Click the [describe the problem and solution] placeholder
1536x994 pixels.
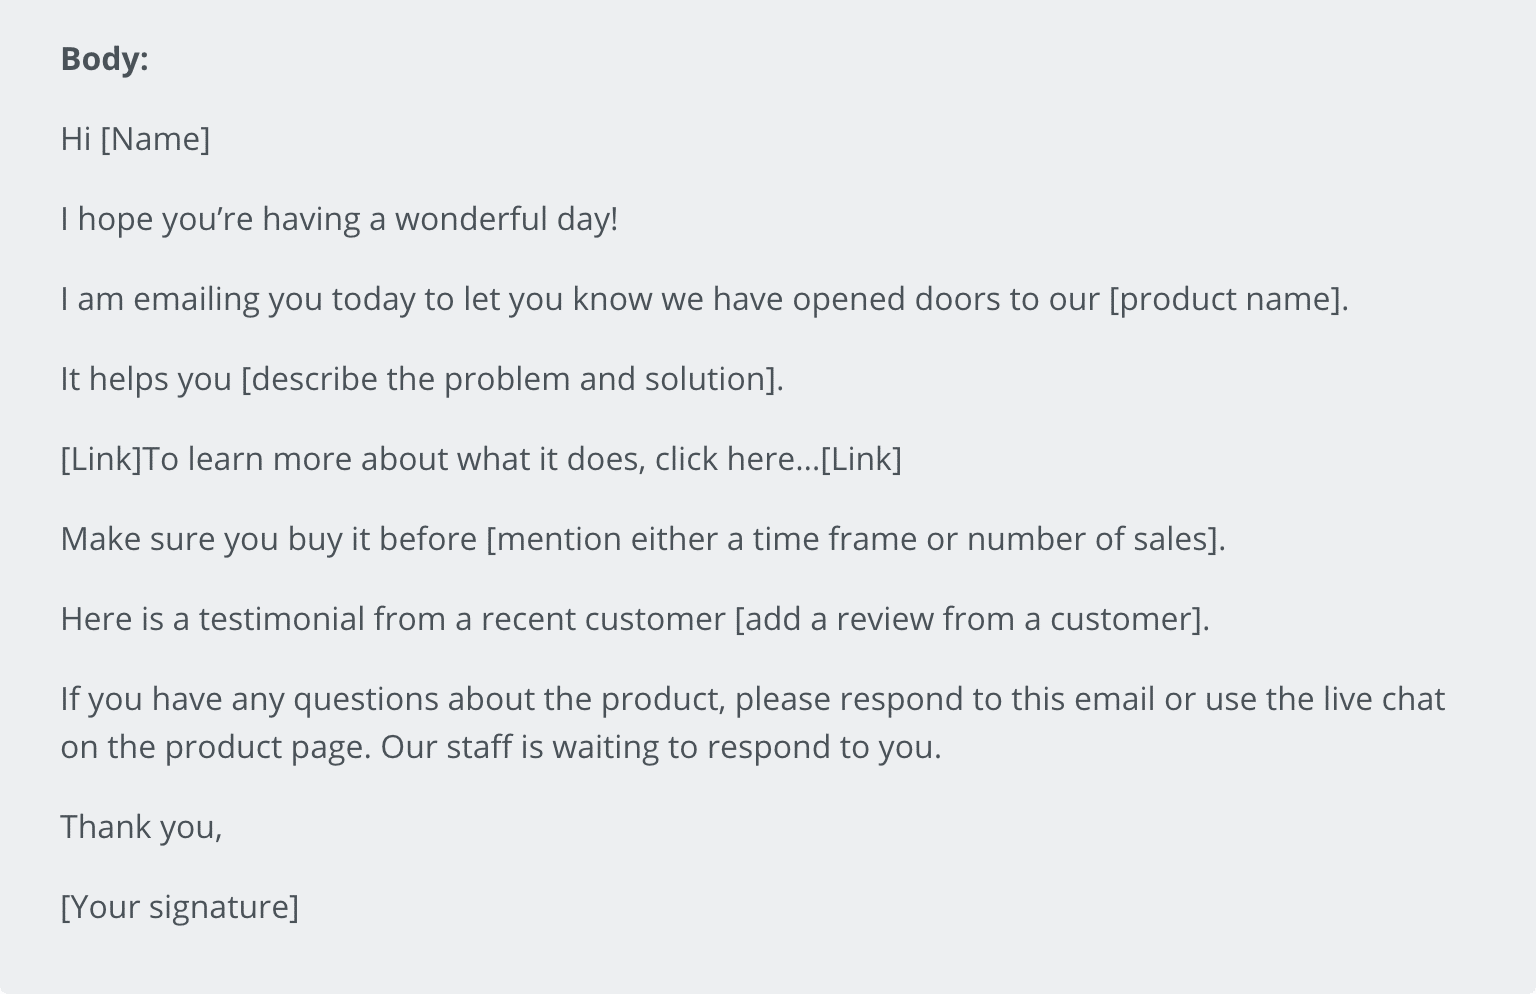click(x=511, y=379)
